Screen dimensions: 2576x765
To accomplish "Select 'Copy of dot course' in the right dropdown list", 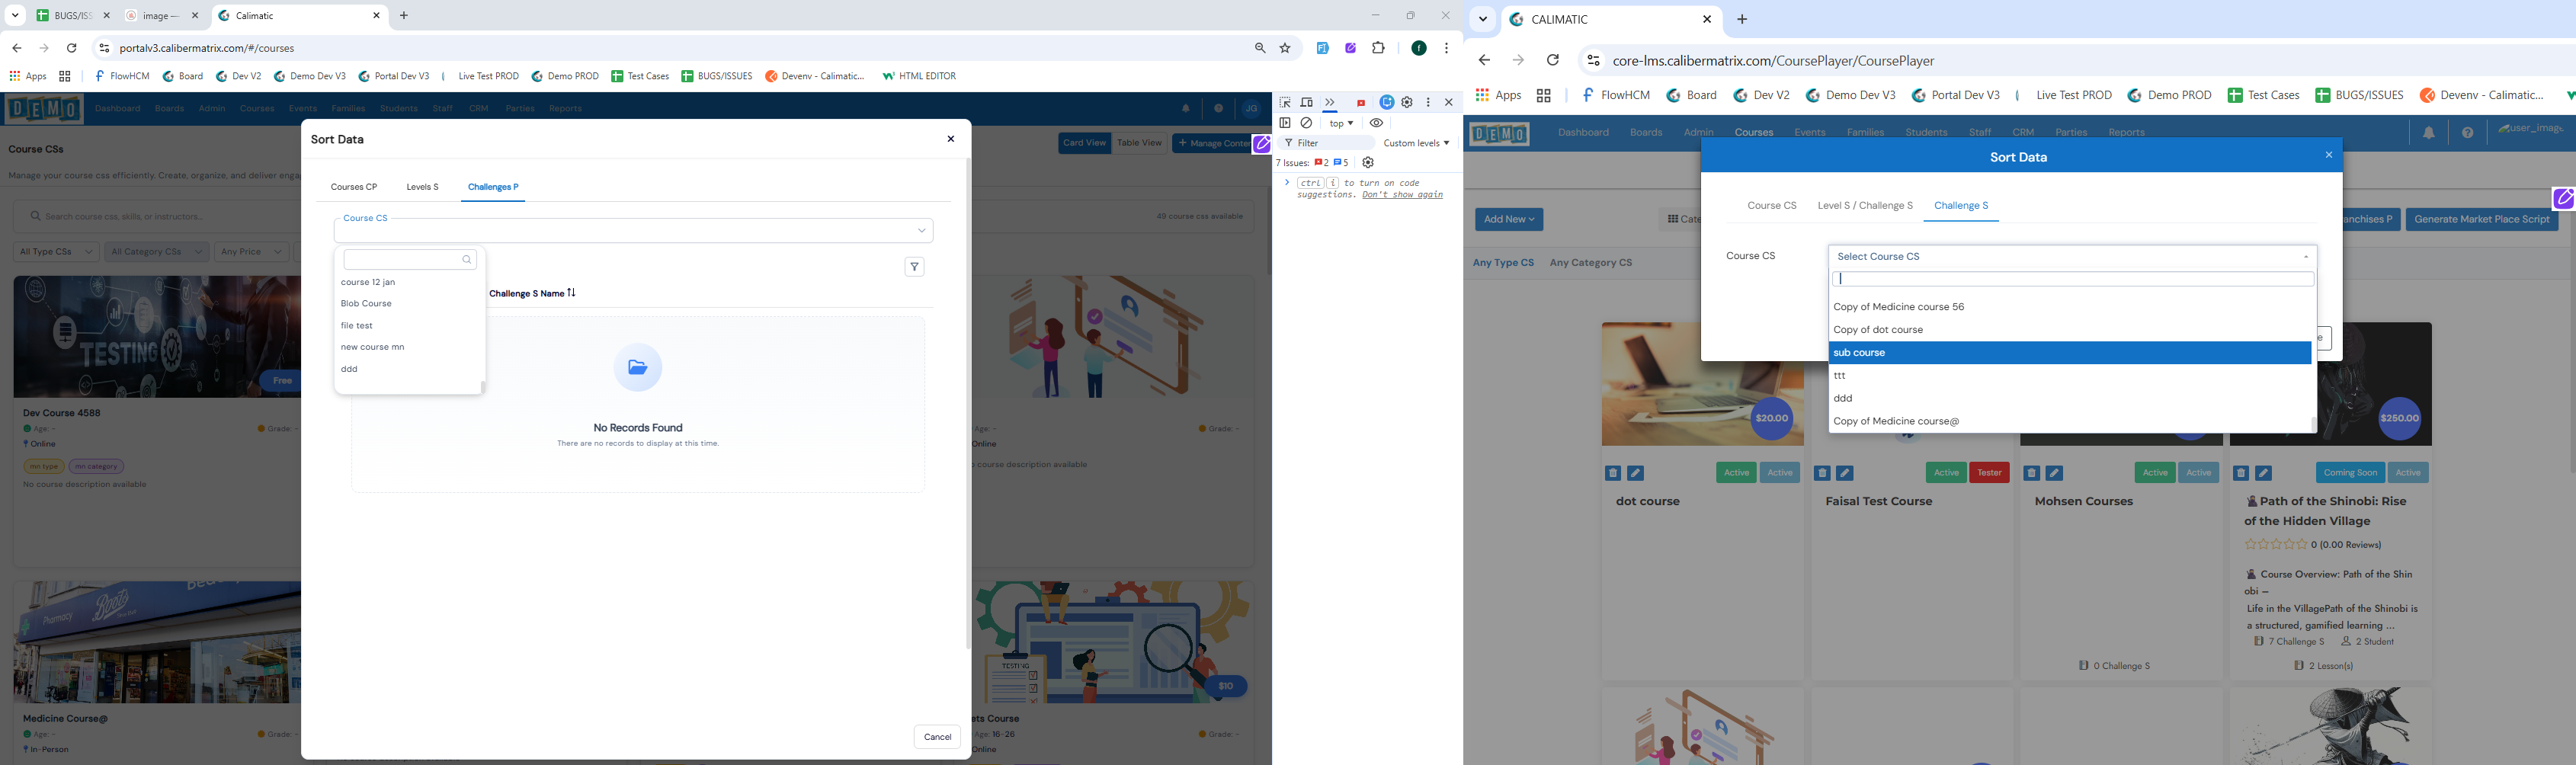I will [2070, 330].
